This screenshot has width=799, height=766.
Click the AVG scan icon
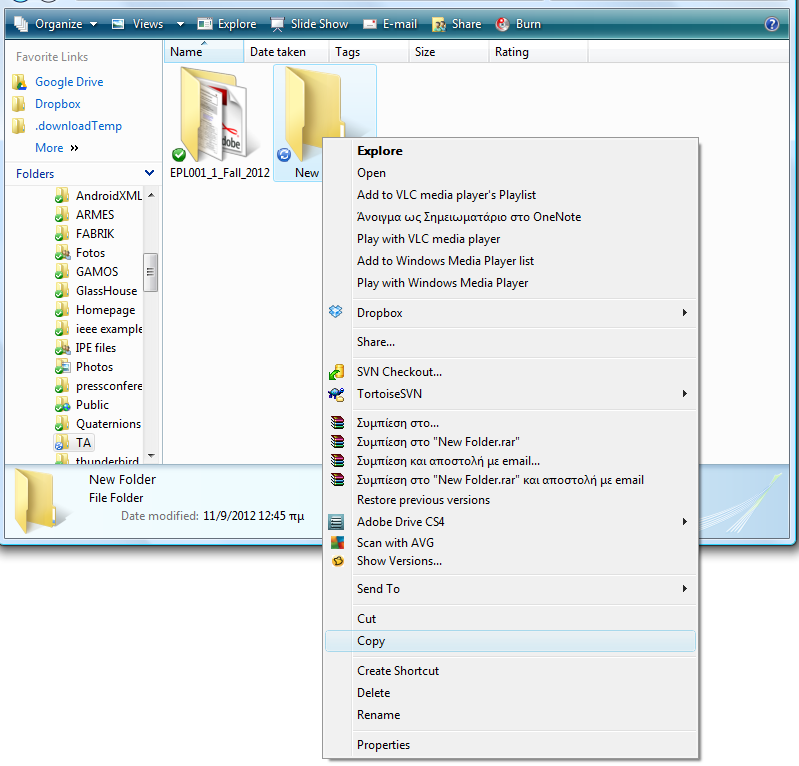(337, 543)
